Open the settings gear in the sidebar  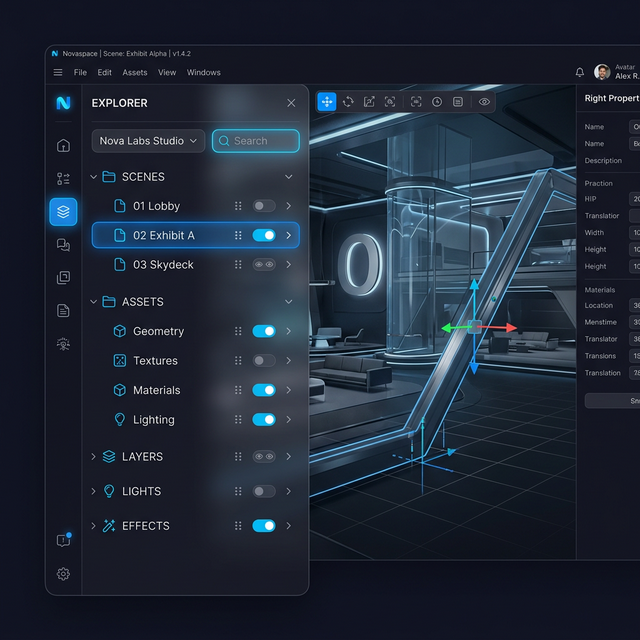tap(63, 574)
